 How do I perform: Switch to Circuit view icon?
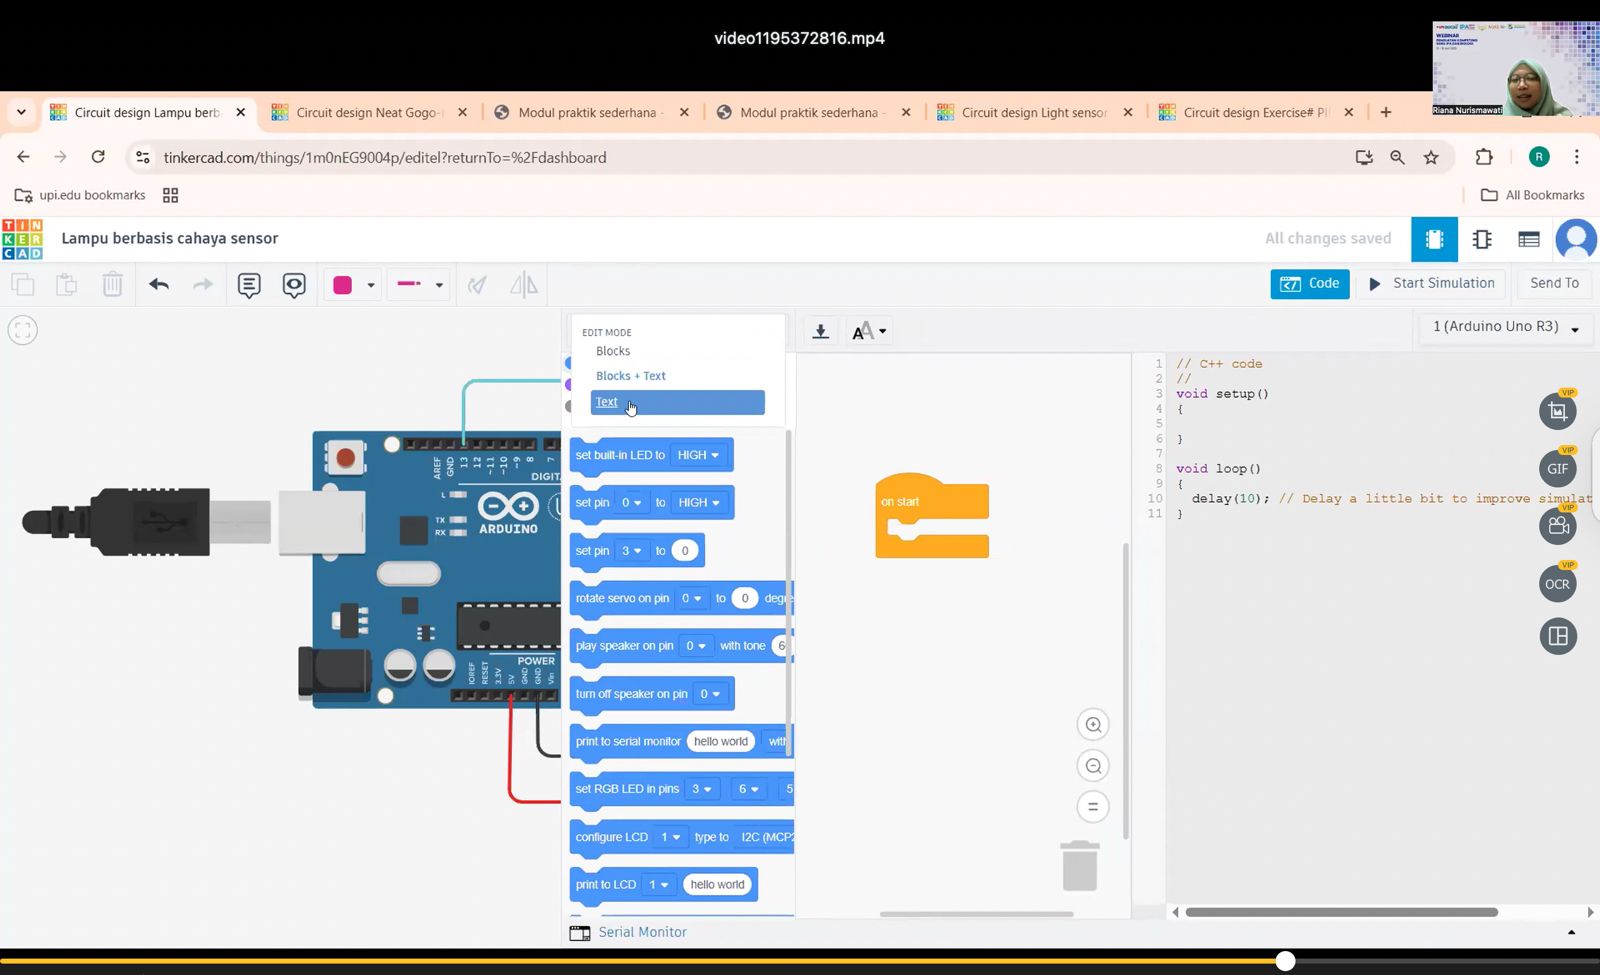1434,239
